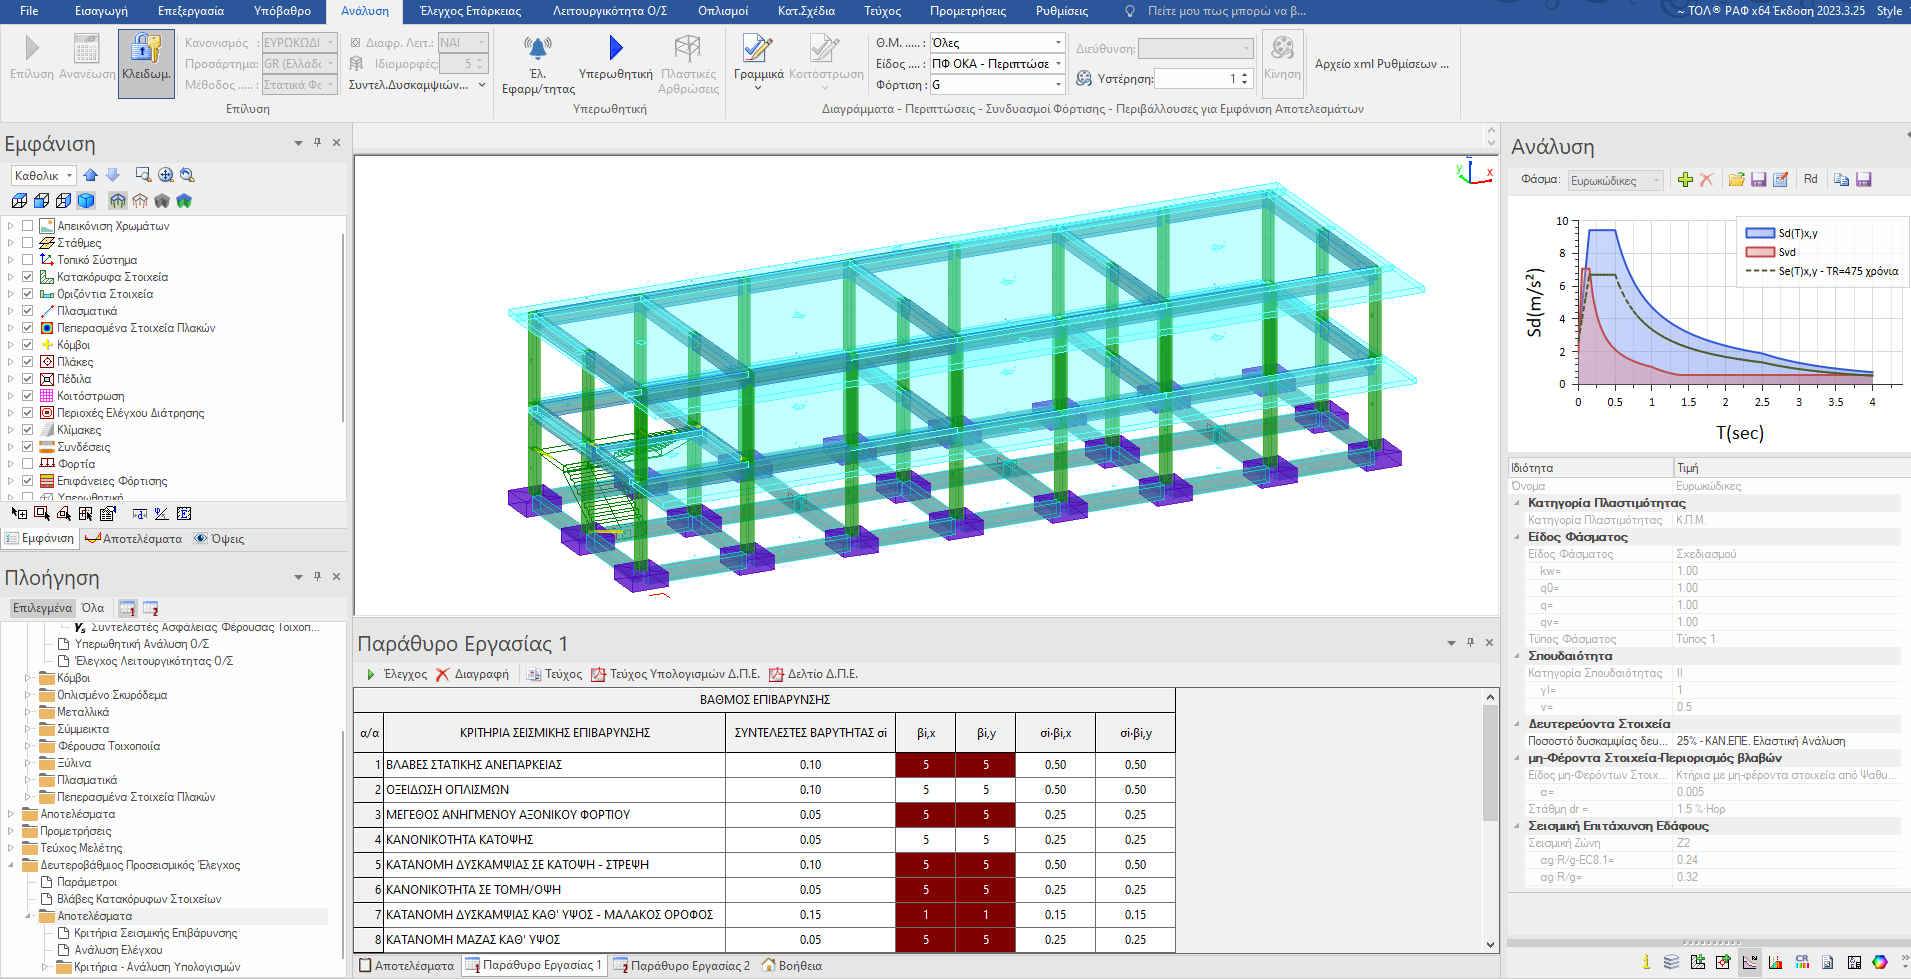Image resolution: width=1911 pixels, height=979 pixels.
Task: Open the Οπλισμοί ribbon tab
Action: pos(722,11)
